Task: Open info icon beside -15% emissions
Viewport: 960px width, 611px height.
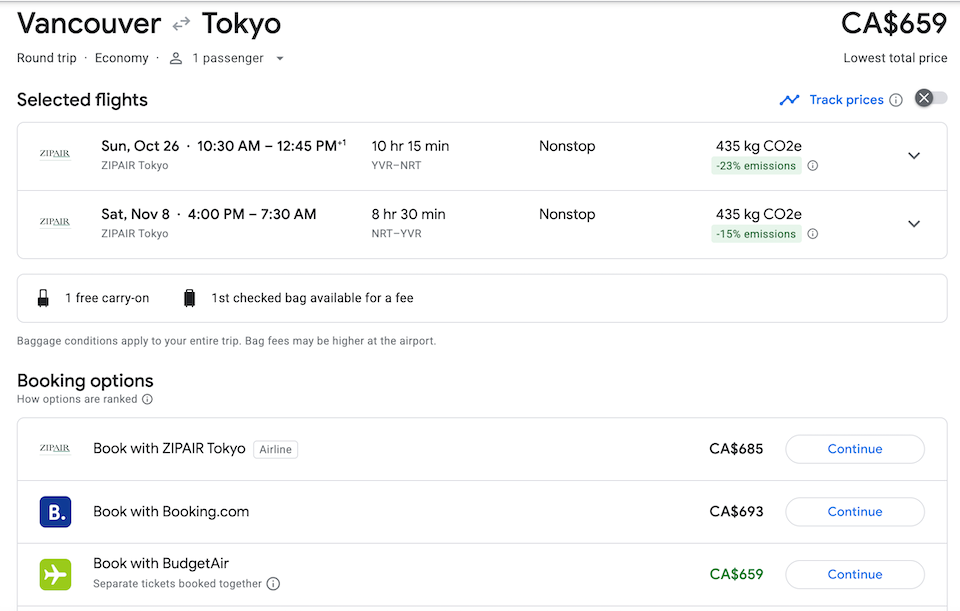Action: coord(812,233)
